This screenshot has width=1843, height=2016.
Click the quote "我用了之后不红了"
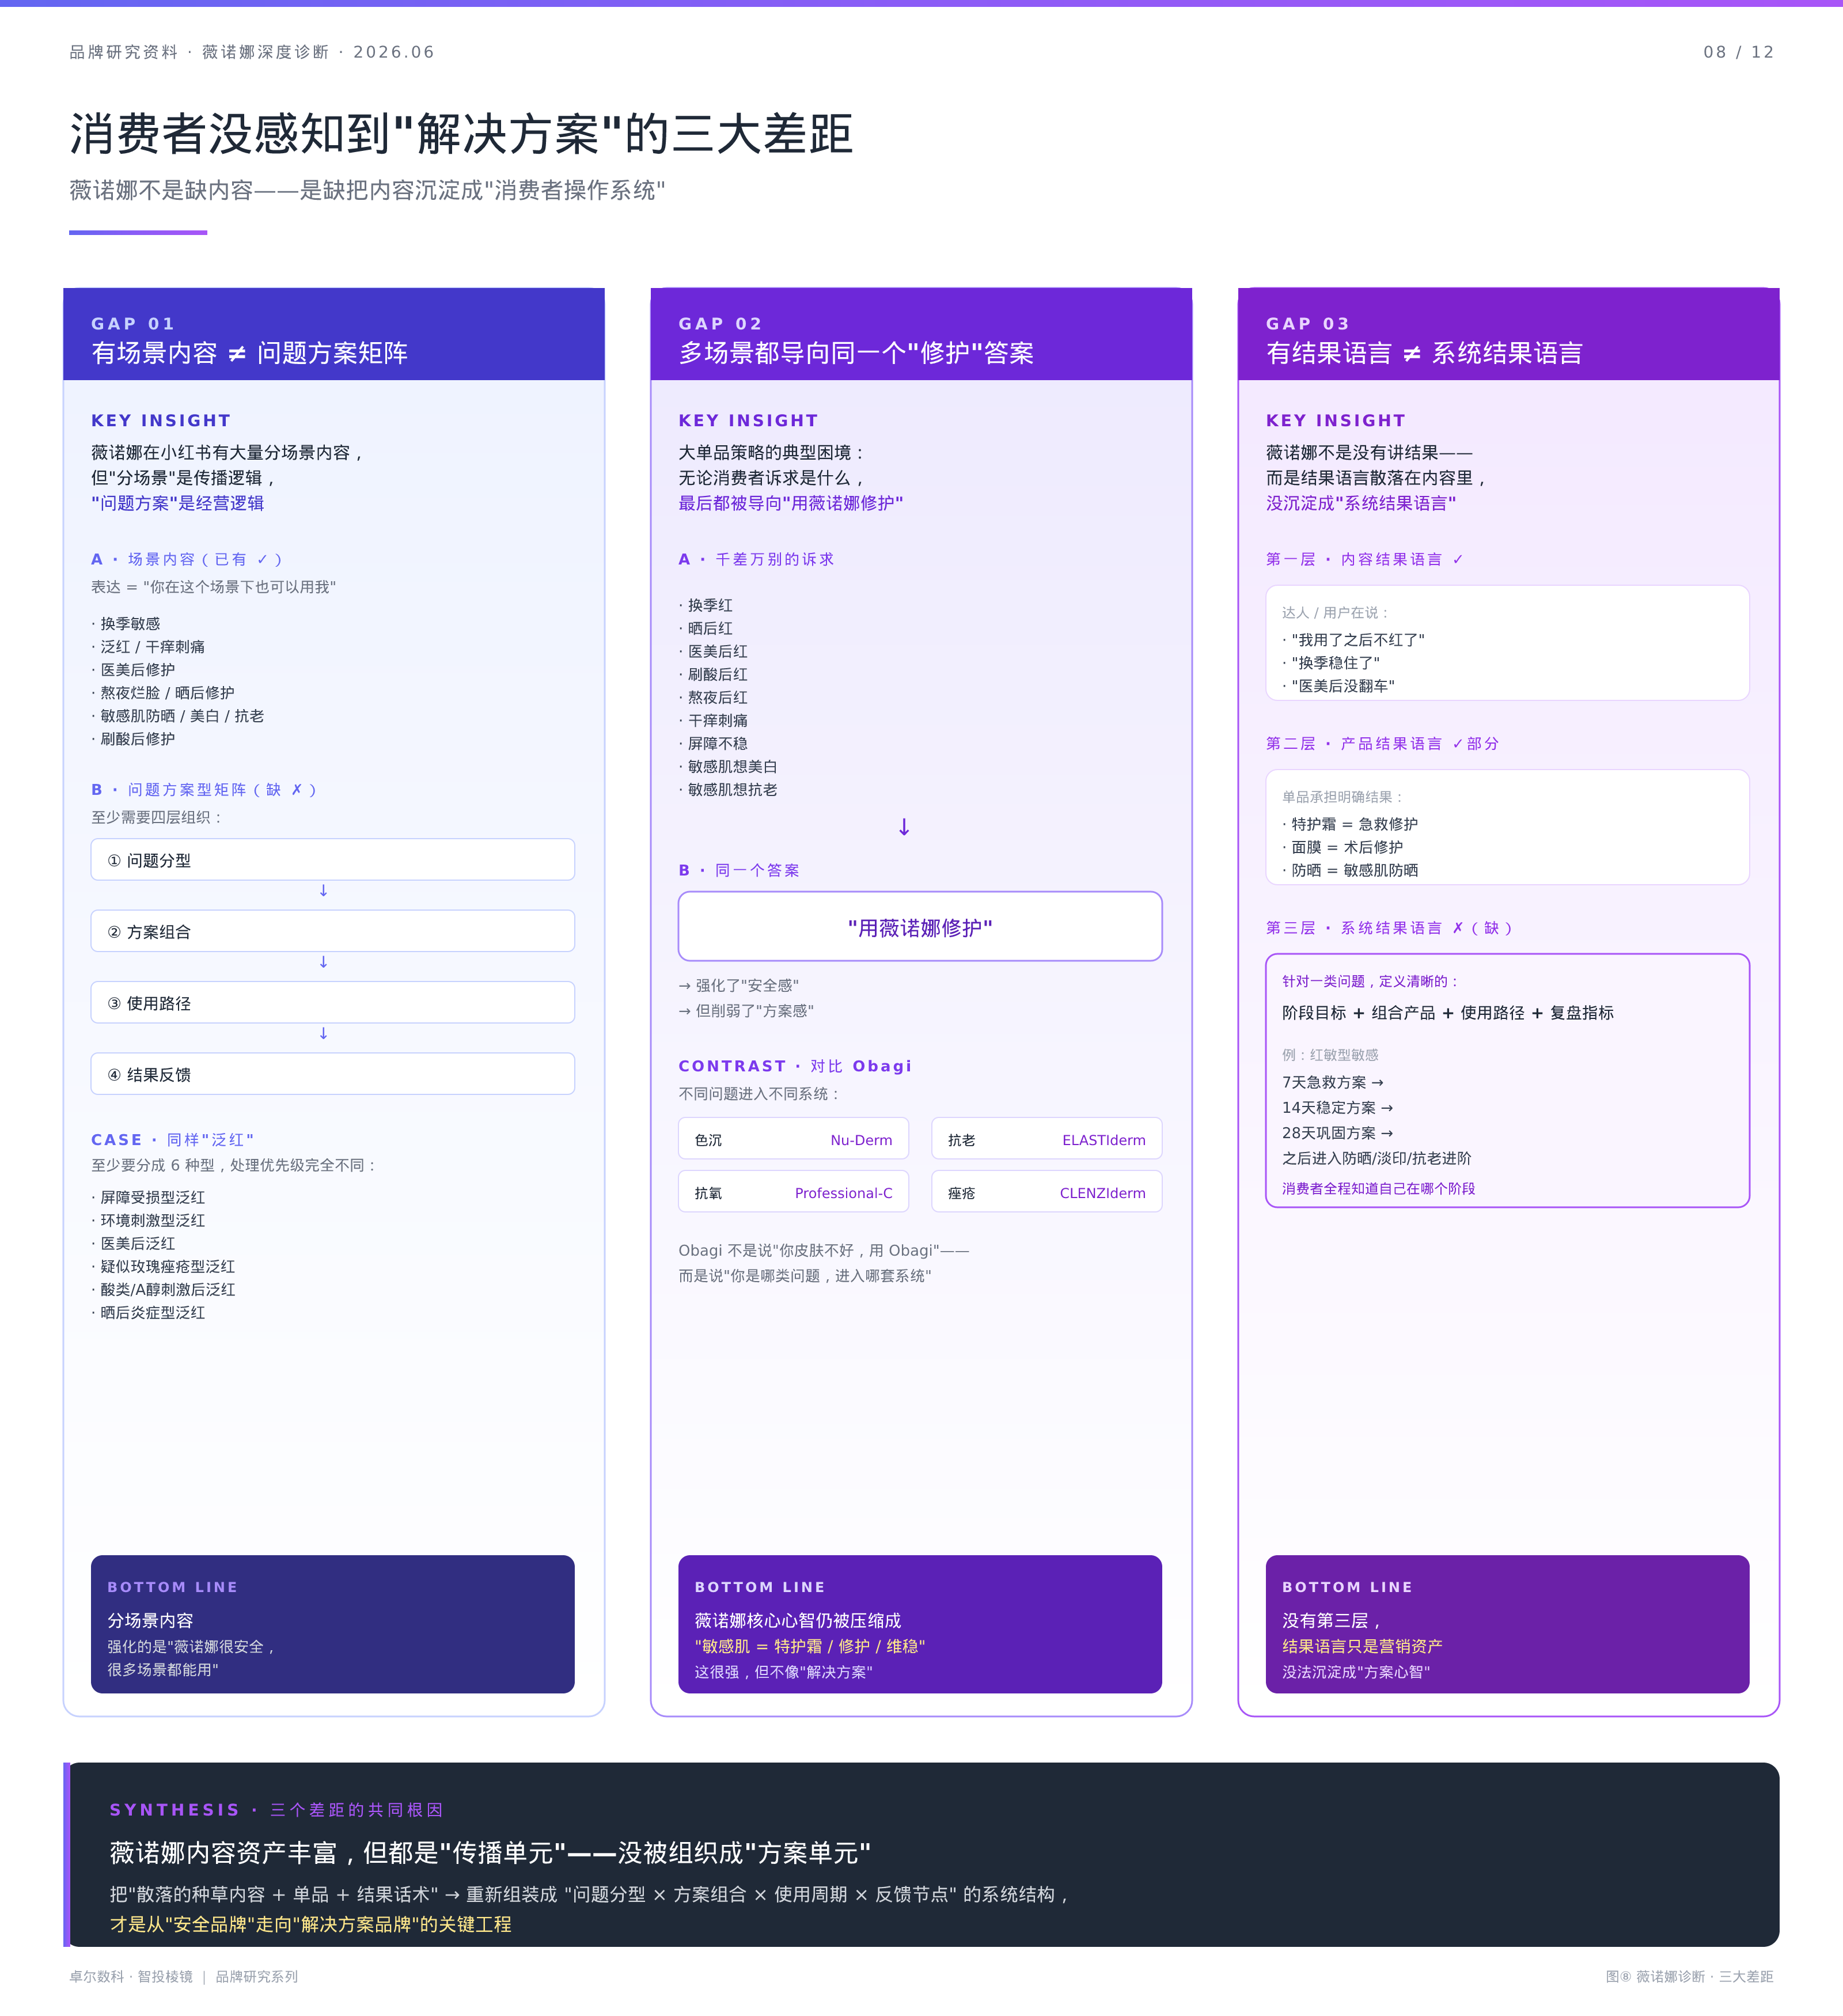[1354, 640]
